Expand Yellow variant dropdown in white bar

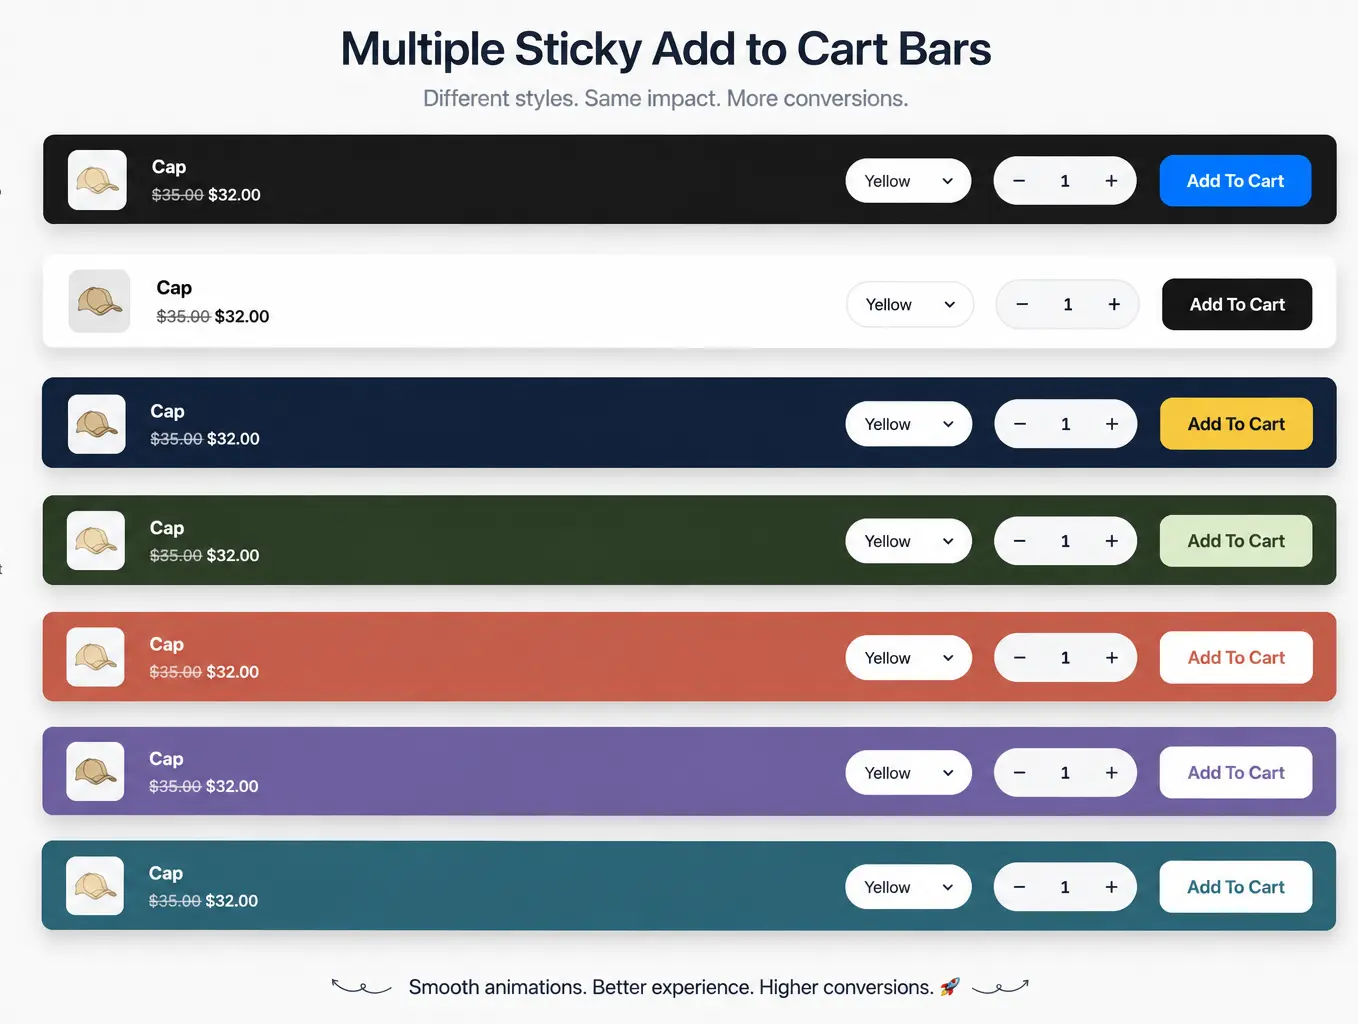click(910, 304)
